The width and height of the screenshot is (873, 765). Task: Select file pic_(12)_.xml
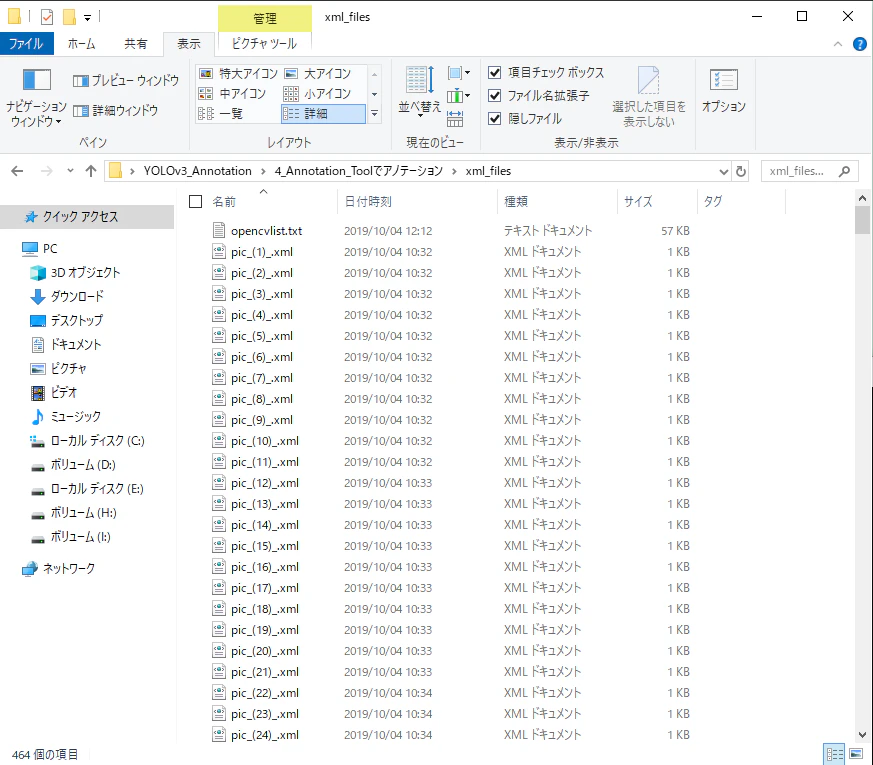tap(265, 483)
